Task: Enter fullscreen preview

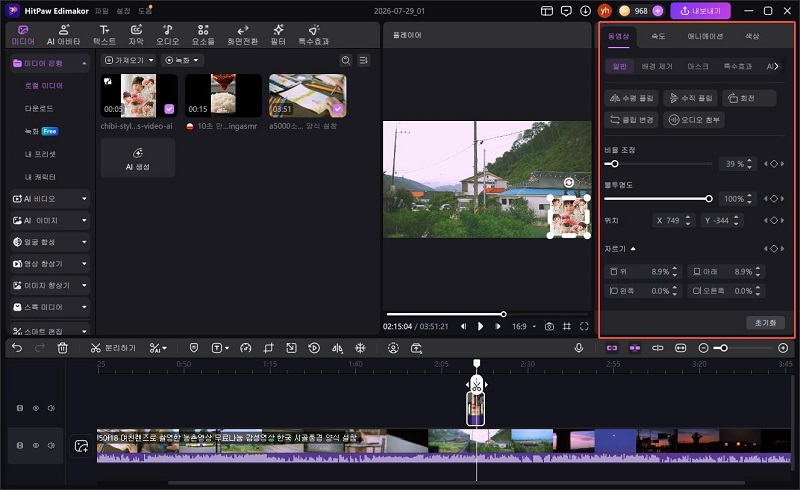Action: point(584,326)
